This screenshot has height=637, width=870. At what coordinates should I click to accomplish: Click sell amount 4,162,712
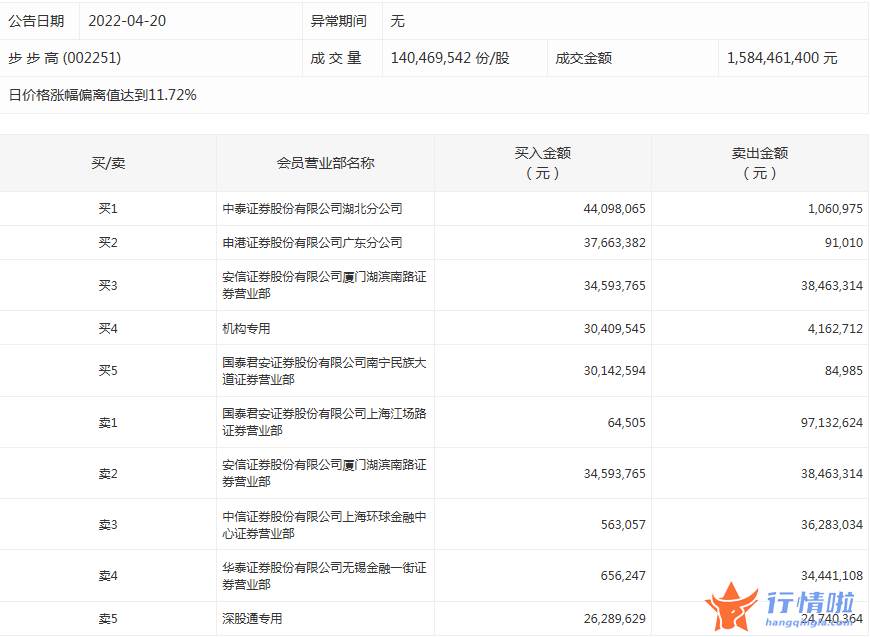pyautogui.click(x=835, y=328)
